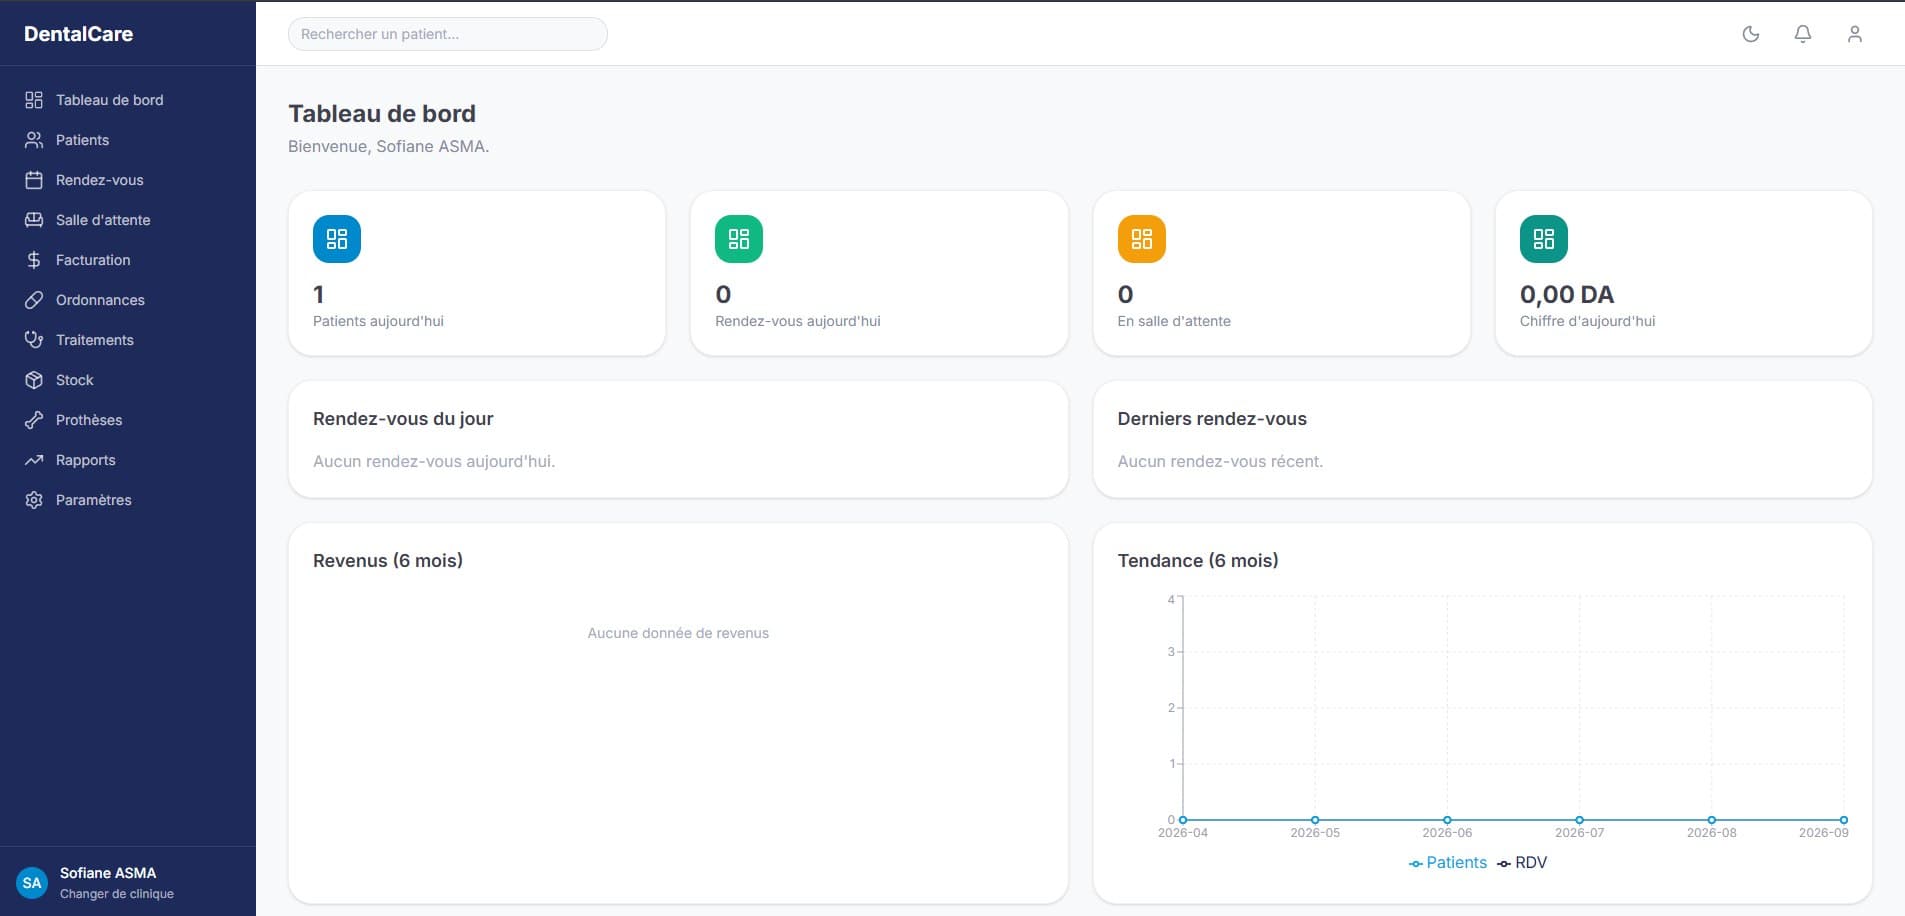
Task: Click Bienvenue, Sofiane ASMA text
Action: tap(389, 146)
